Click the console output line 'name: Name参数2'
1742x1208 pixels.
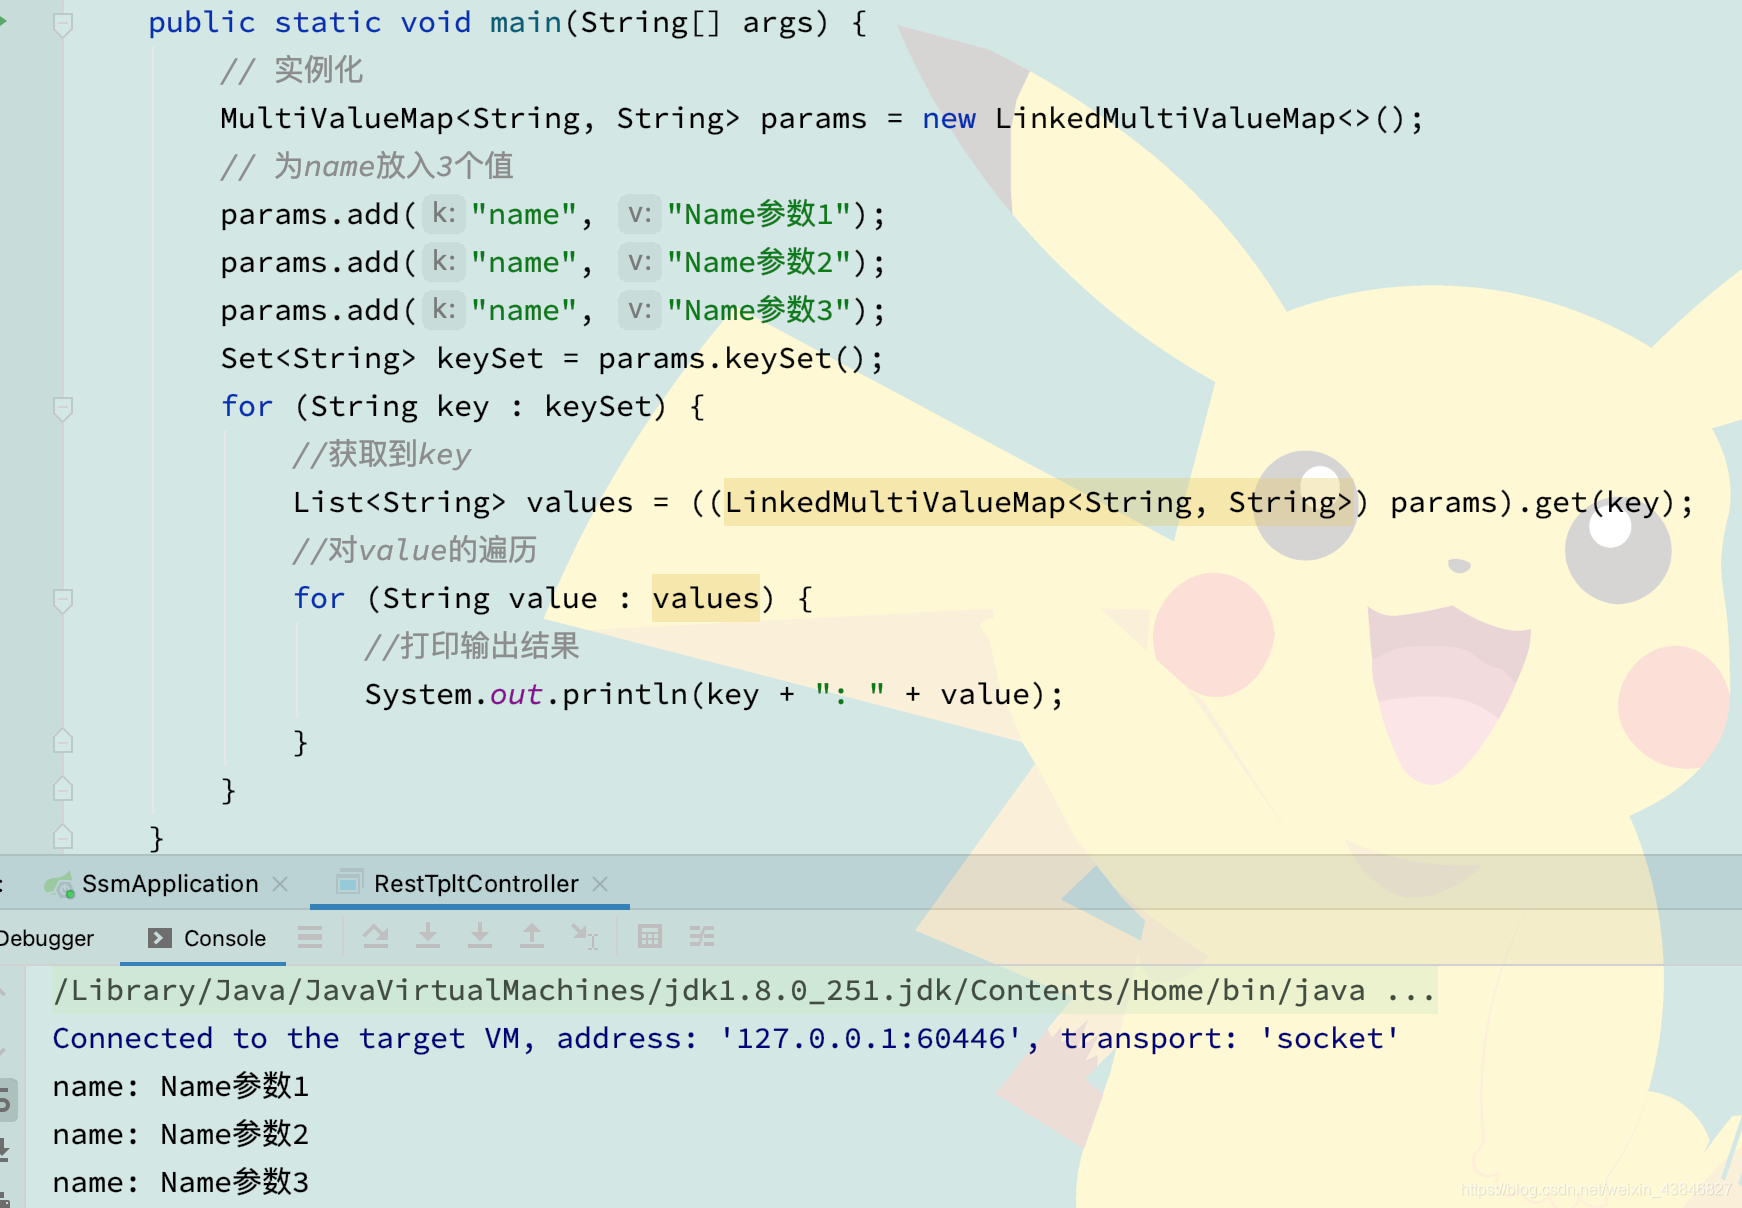(x=181, y=1134)
